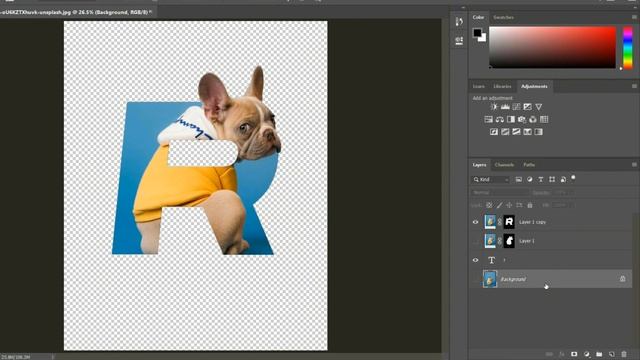640x360 pixels.
Task: Toggle lock image pixels
Action: tap(499, 205)
